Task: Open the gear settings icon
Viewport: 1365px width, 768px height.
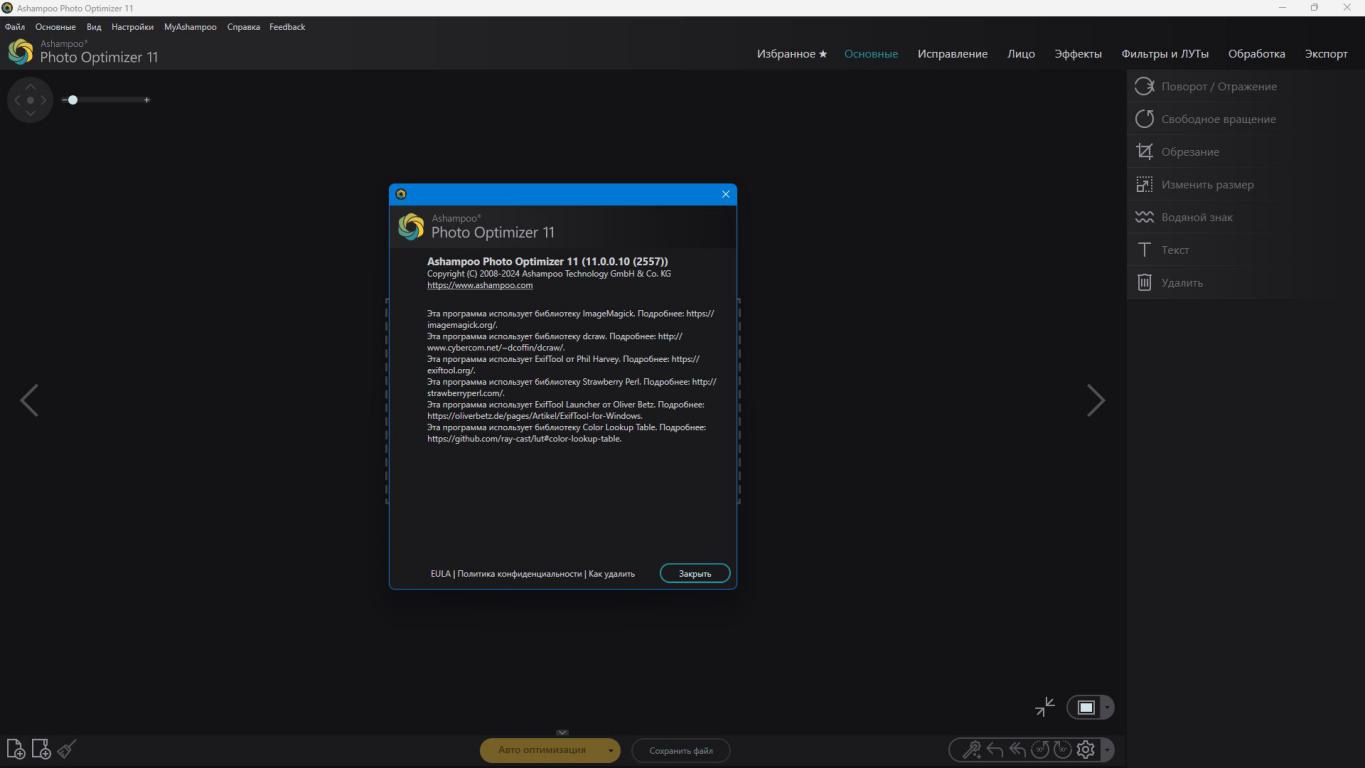Action: [1085, 749]
